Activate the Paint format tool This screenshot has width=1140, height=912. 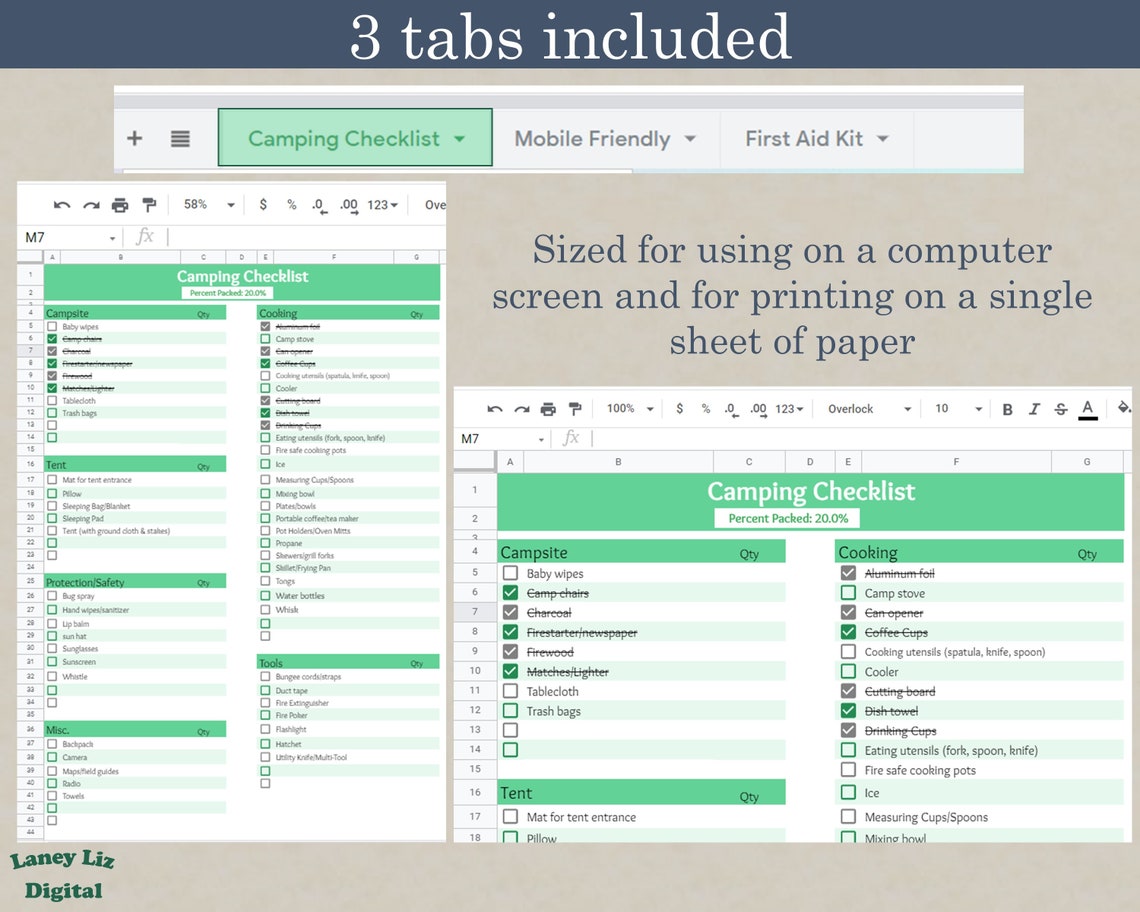pos(576,408)
